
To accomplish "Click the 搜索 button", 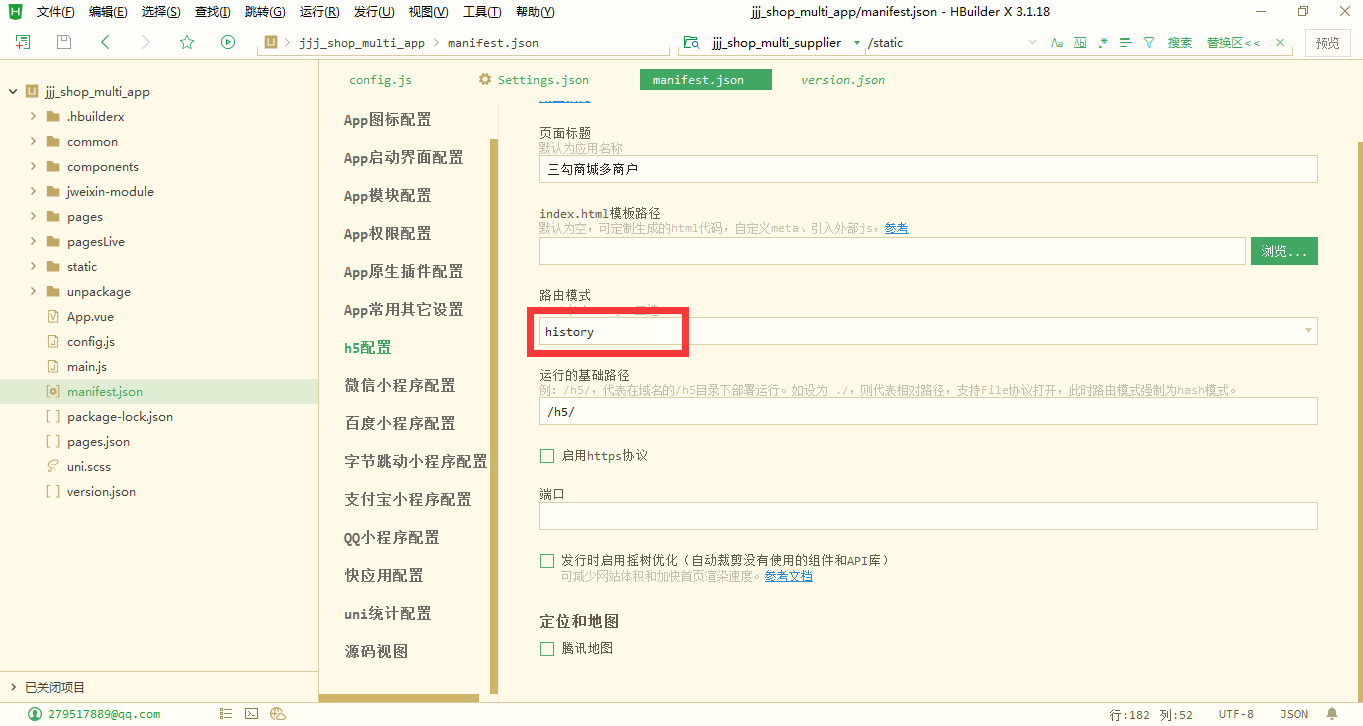I will [x=1180, y=43].
